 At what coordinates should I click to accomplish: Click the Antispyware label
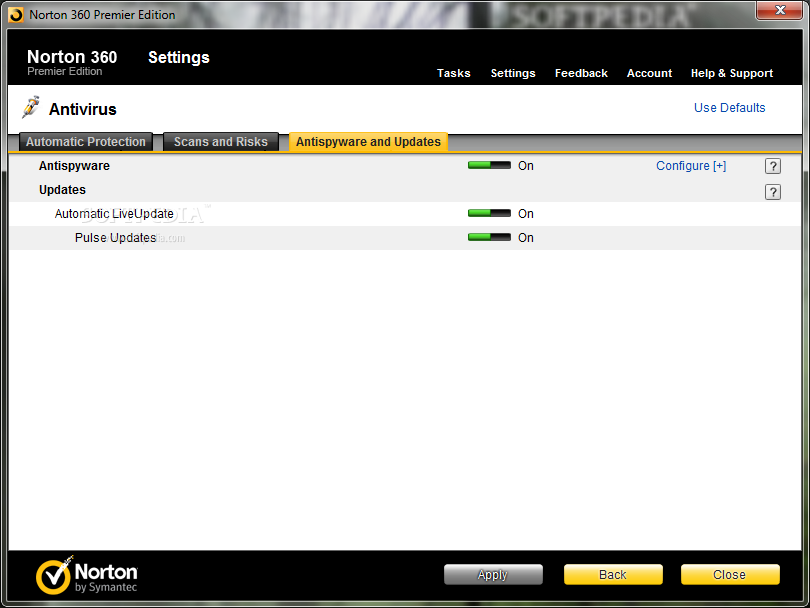74,166
